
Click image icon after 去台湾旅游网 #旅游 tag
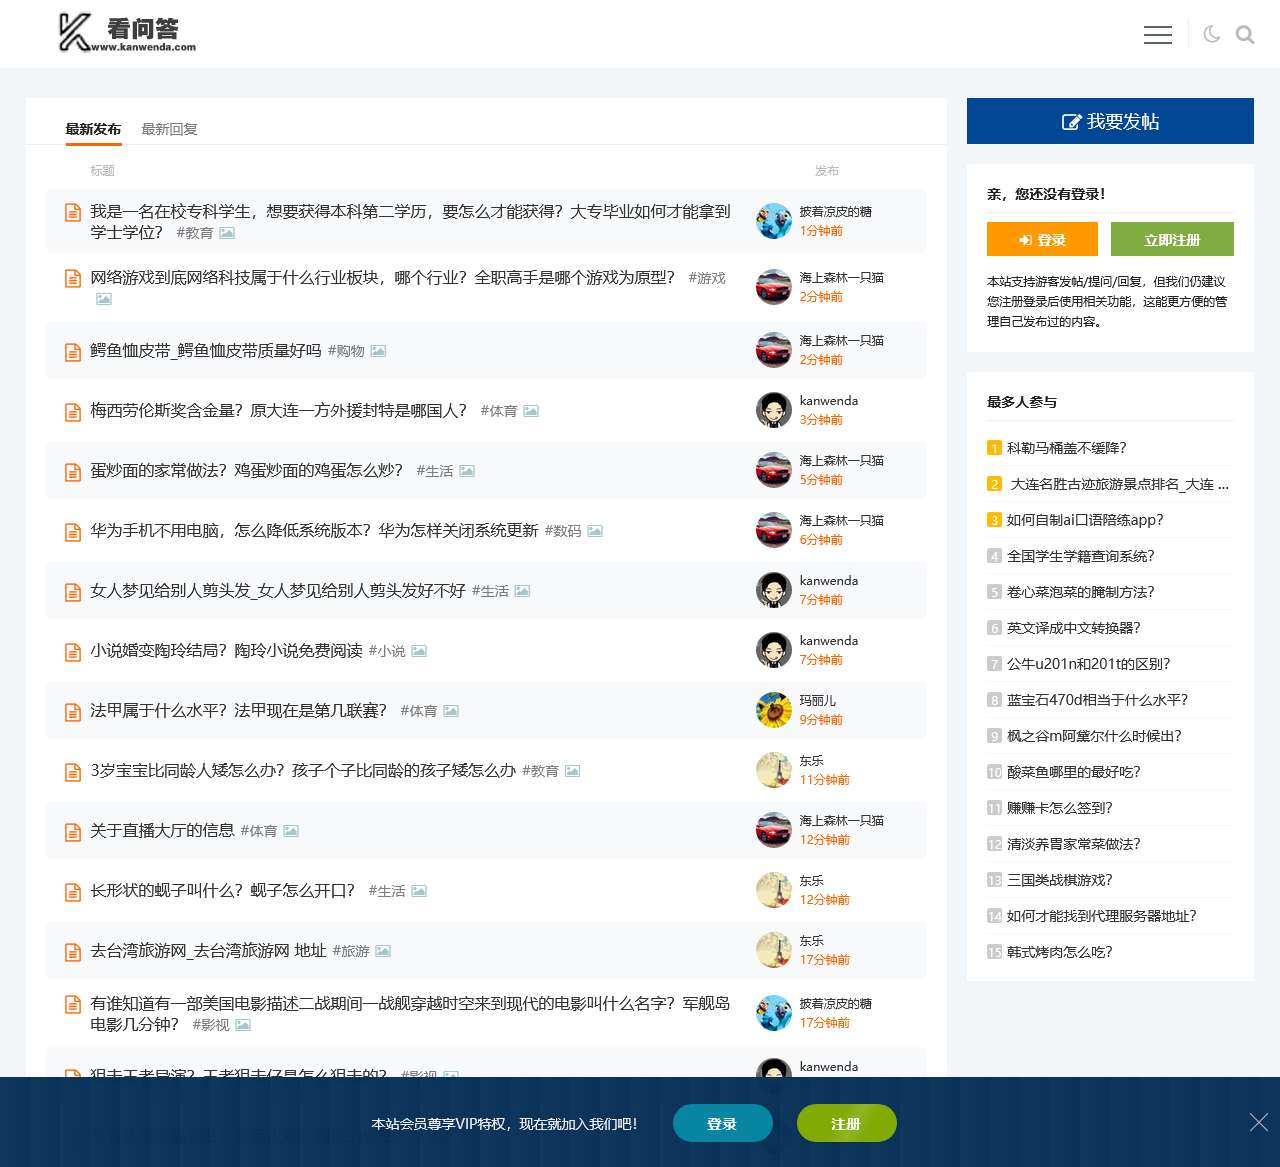point(383,951)
